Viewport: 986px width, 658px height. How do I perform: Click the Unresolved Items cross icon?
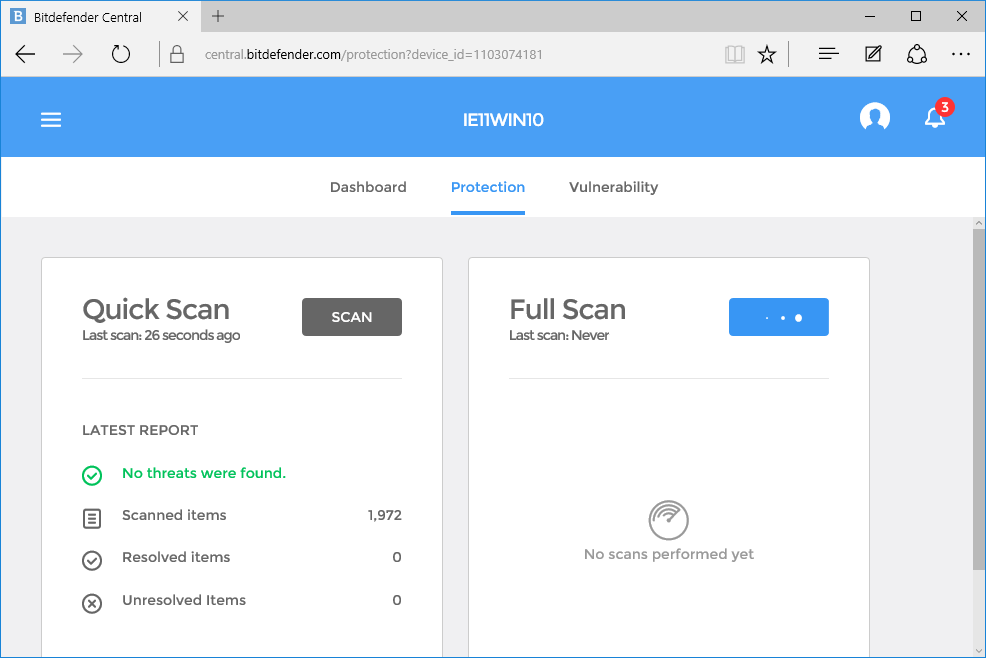click(92, 603)
